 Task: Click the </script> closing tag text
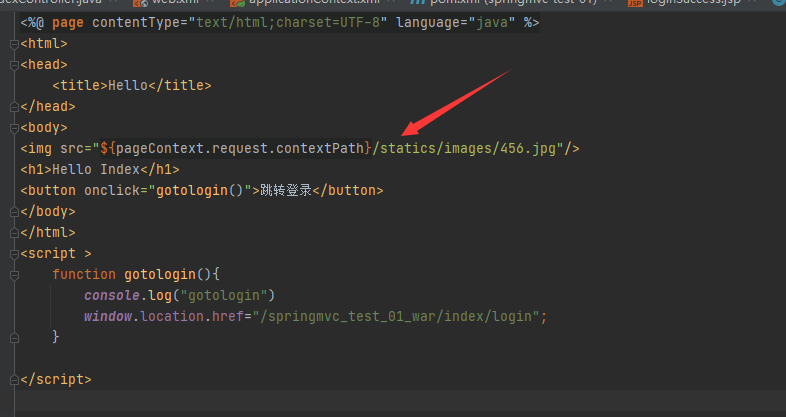[x=56, y=379]
